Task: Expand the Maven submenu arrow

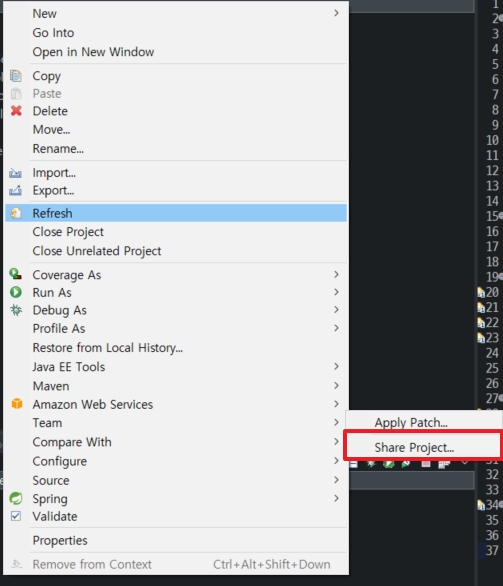Action: (x=336, y=385)
